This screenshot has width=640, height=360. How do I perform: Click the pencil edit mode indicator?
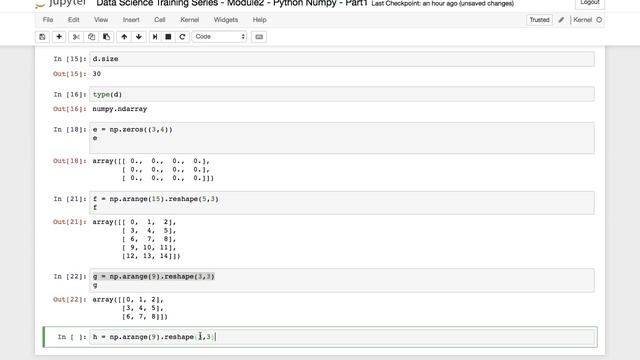(x=561, y=20)
